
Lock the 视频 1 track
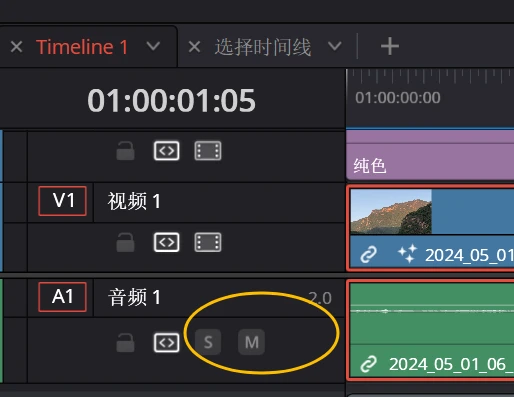[x=125, y=242]
